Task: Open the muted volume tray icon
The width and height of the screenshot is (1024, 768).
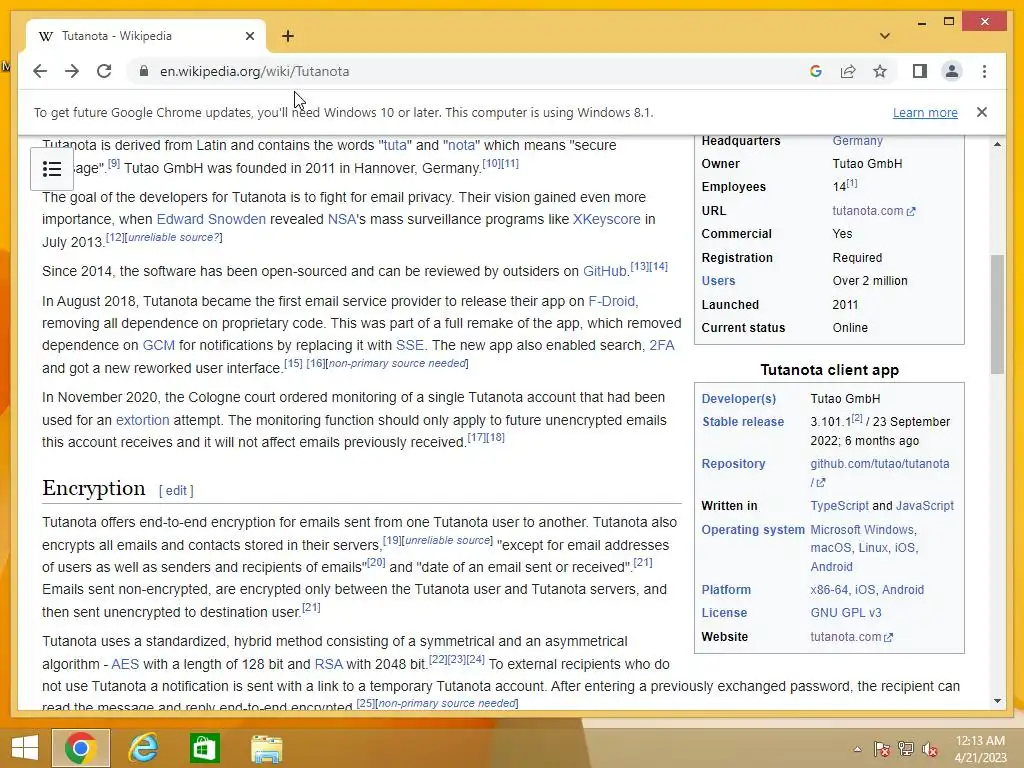Action: (930, 749)
